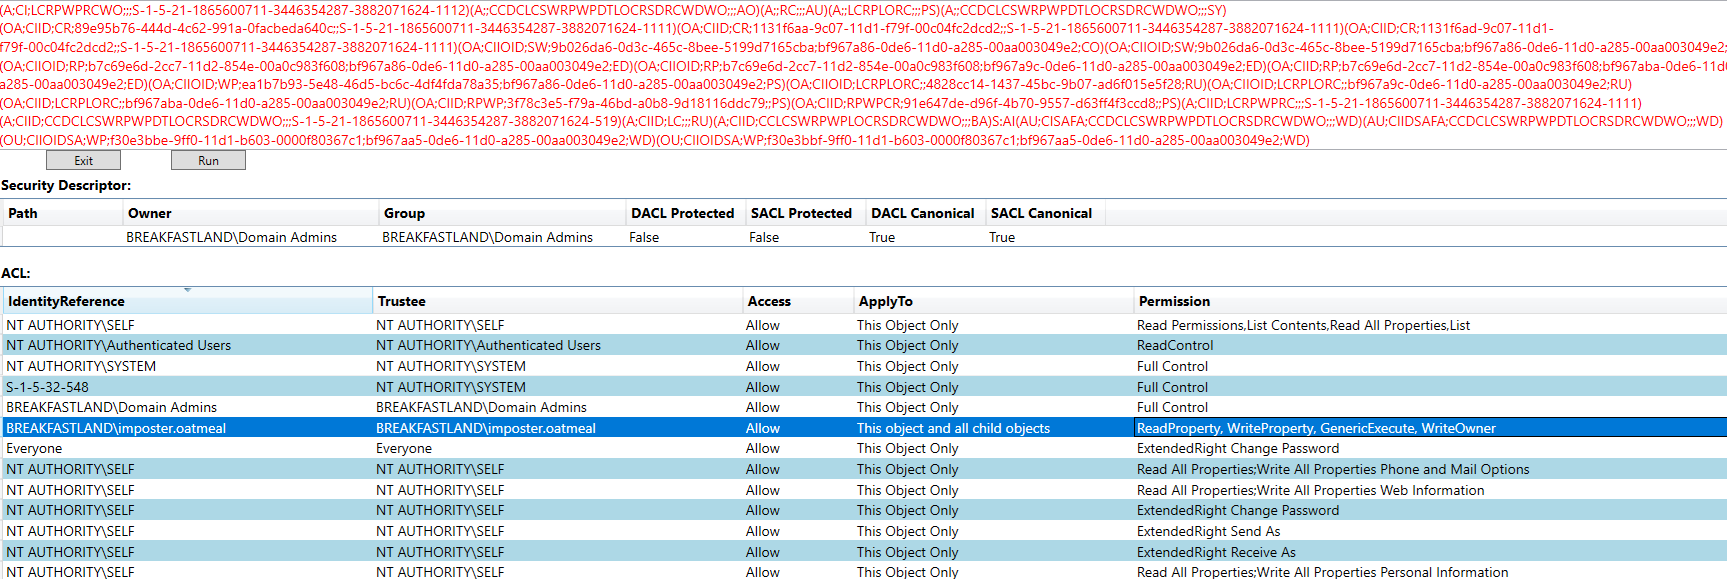
Task: Sort by the Trustee column header
Action: 401,301
